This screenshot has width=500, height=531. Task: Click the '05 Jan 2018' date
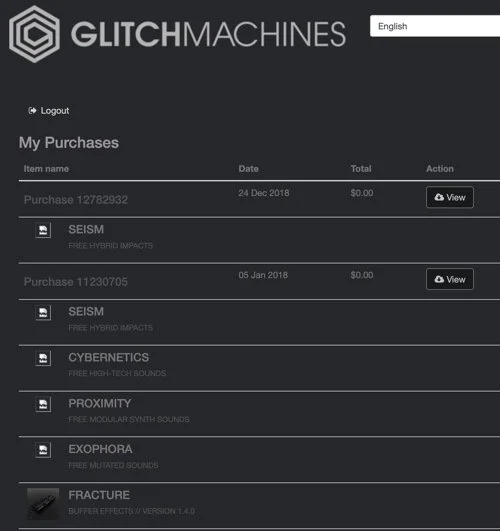click(263, 275)
